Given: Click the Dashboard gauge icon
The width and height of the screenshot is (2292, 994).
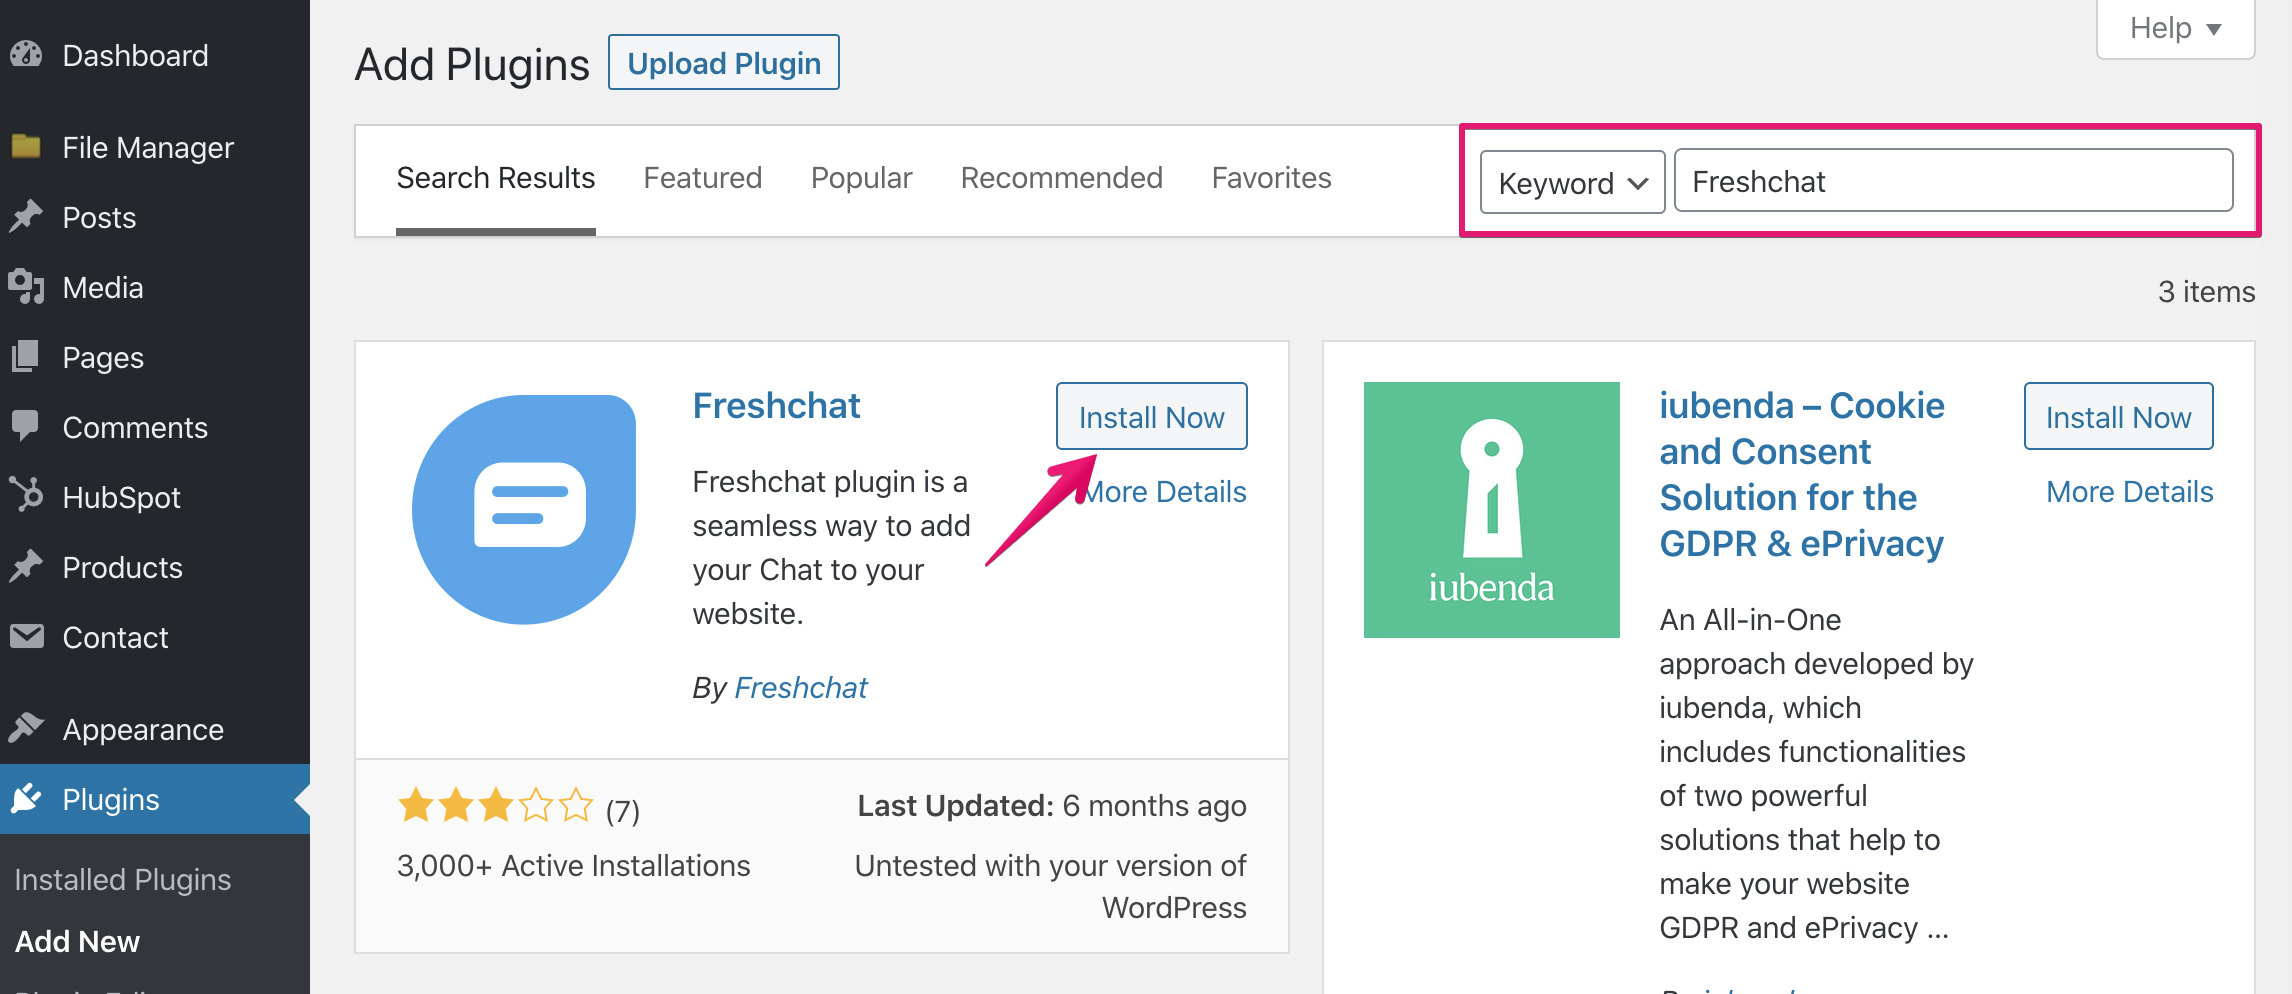Looking at the screenshot, I should tap(27, 54).
